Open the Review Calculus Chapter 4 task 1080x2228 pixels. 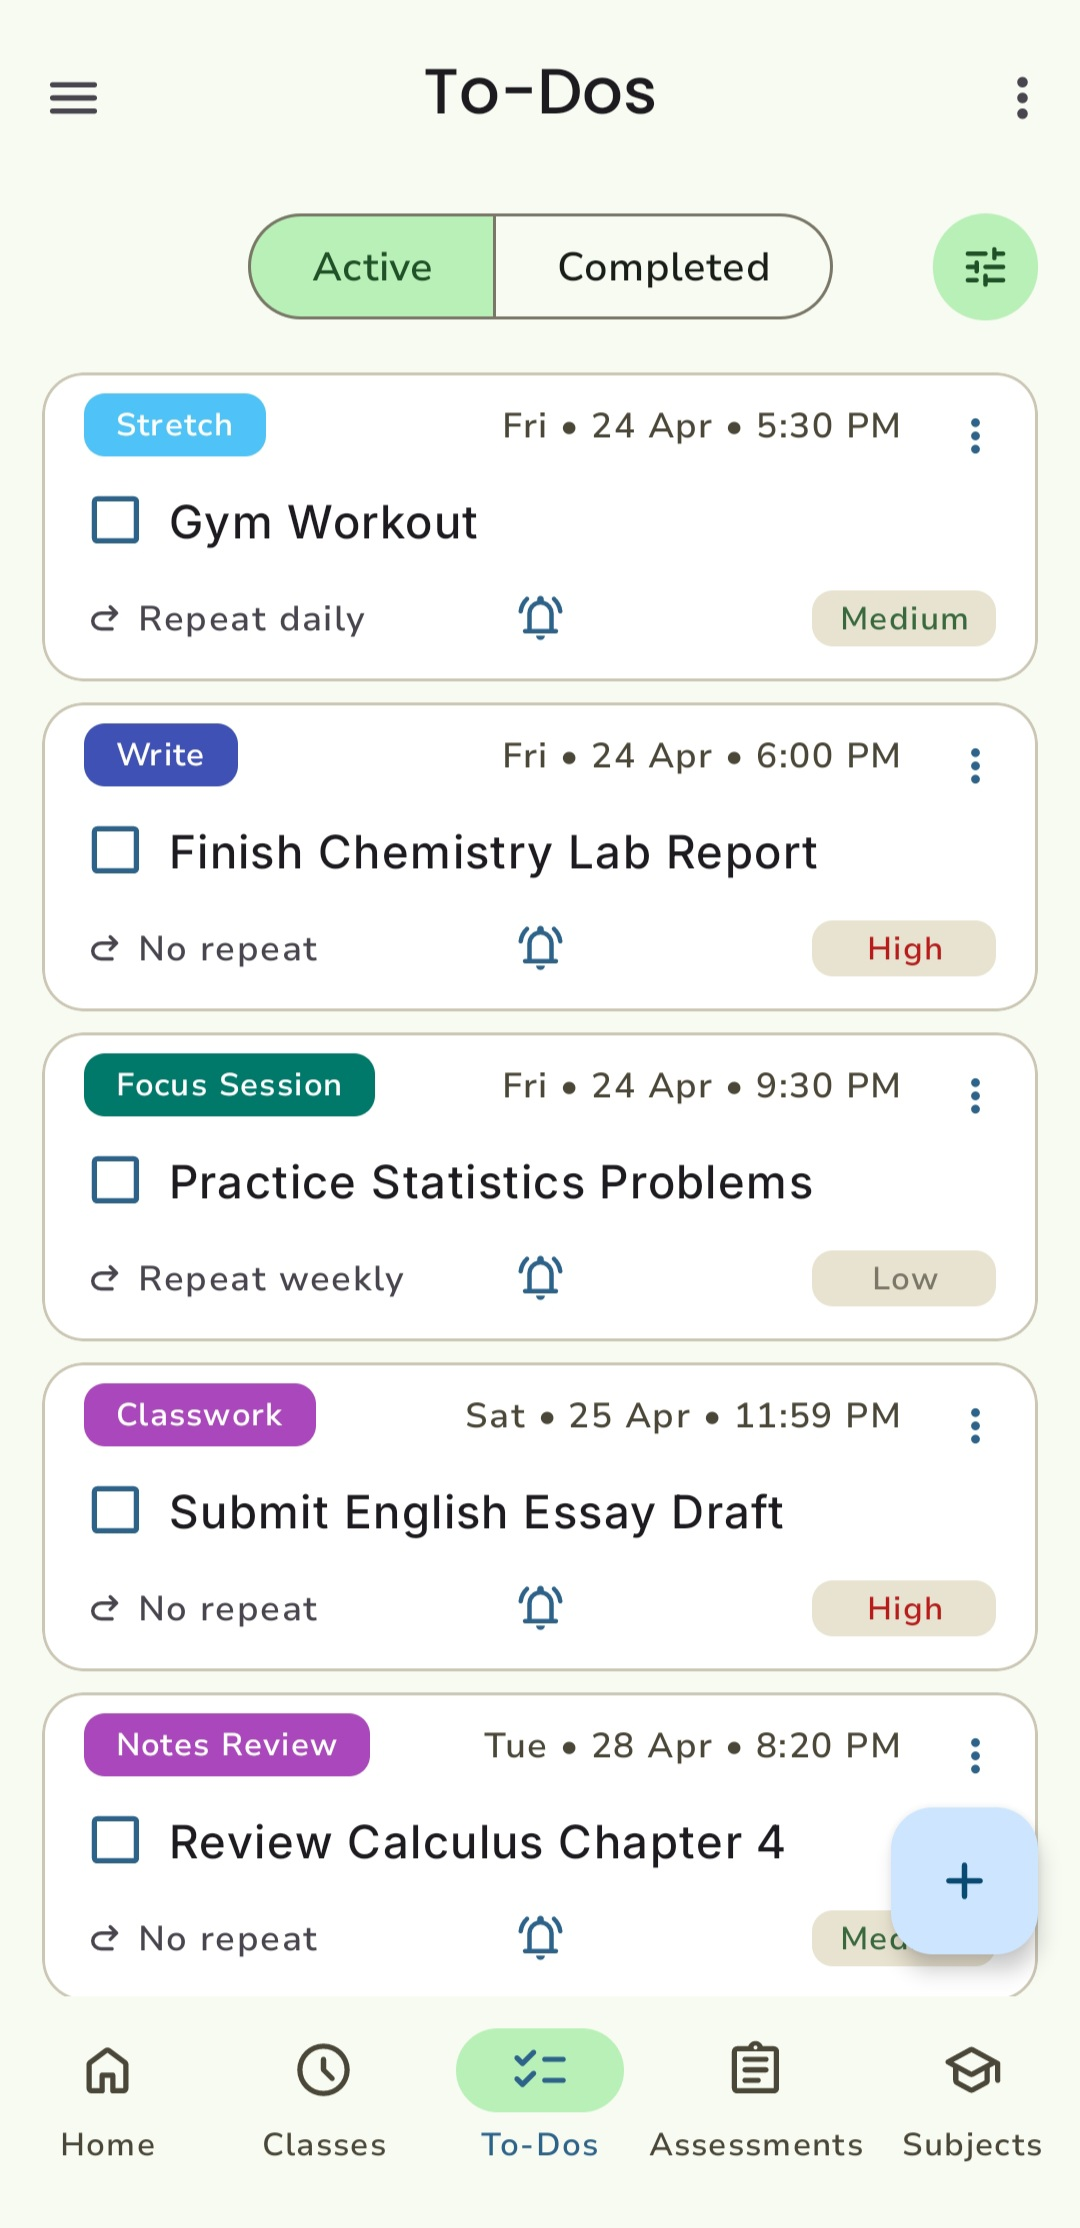(x=476, y=1842)
